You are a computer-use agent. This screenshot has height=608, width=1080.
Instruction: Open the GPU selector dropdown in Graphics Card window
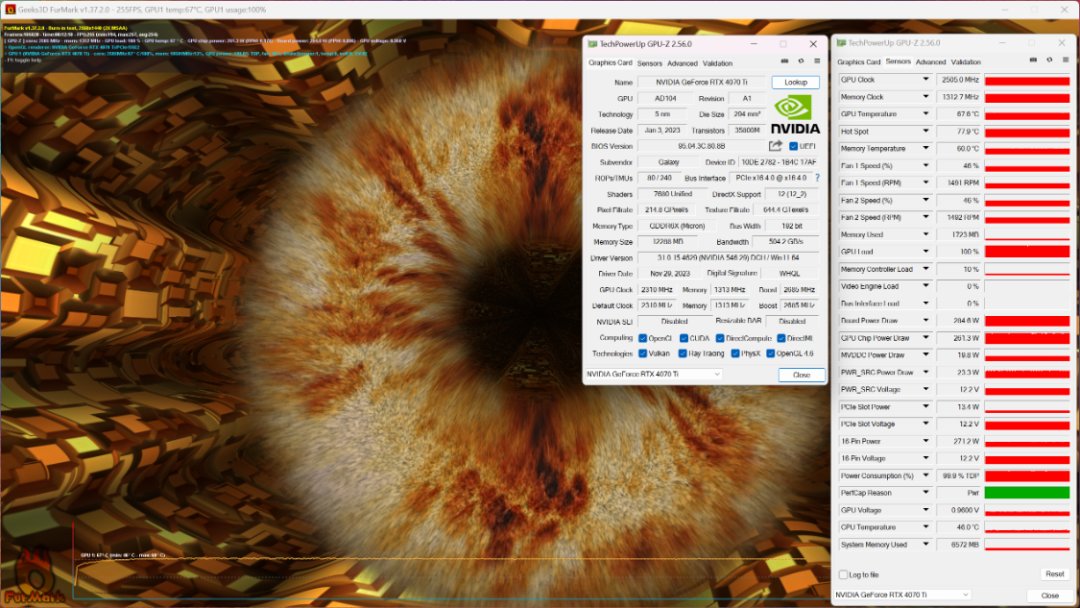tap(653, 374)
